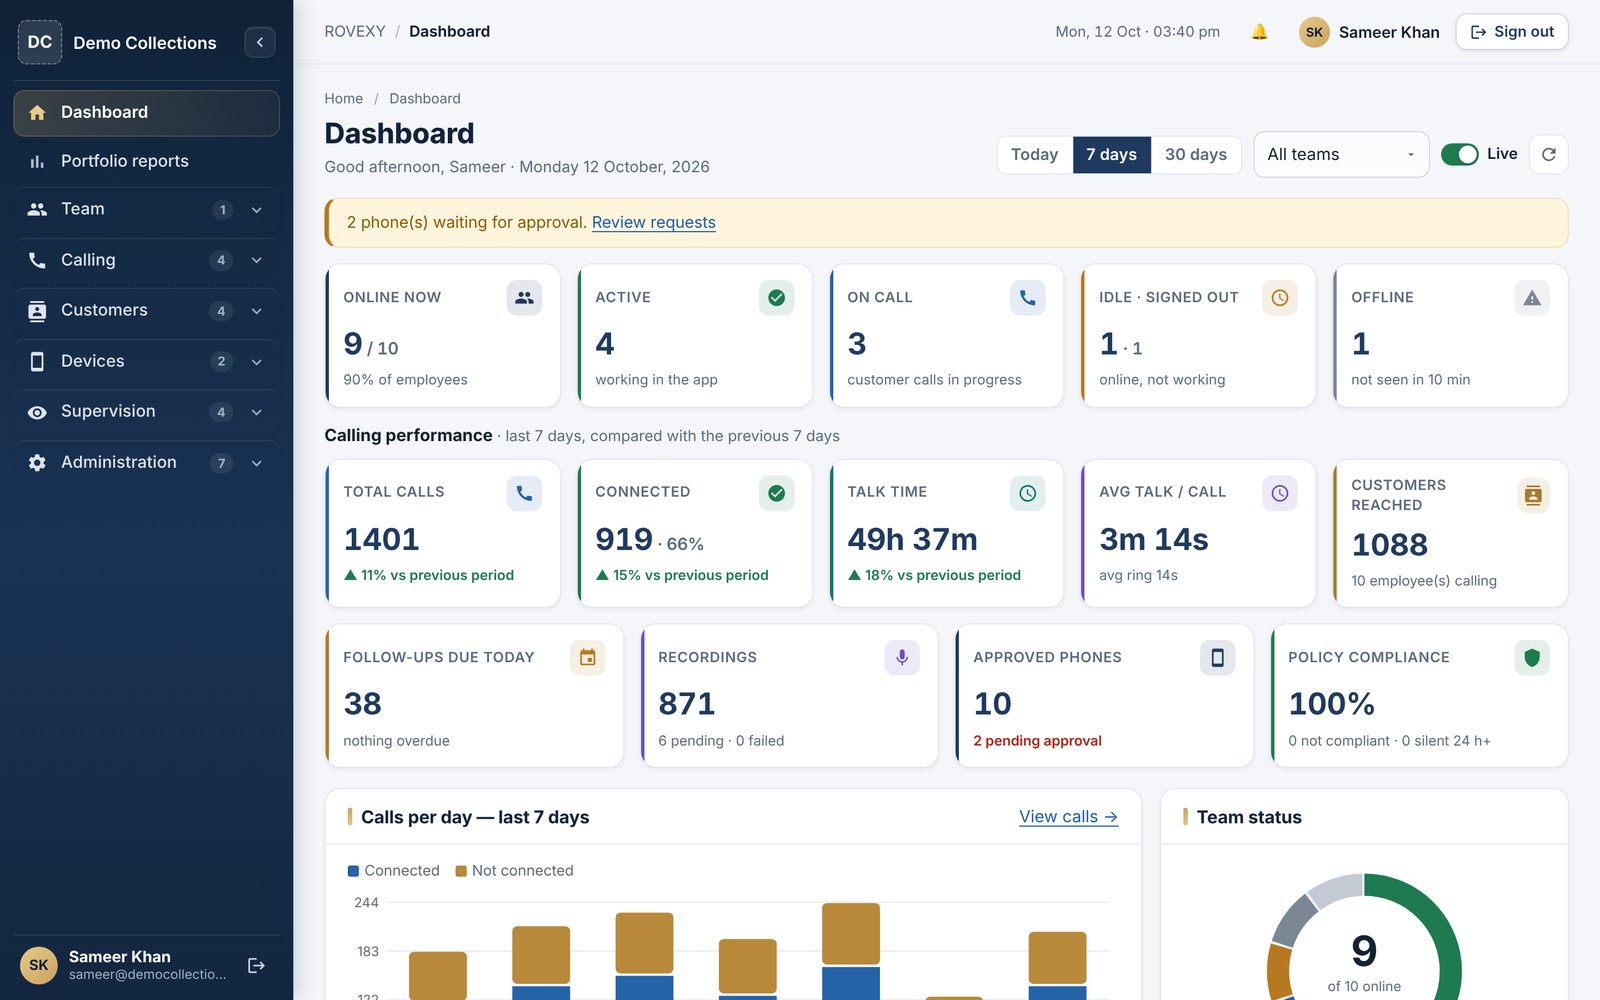
Task: Expand the Calling sidebar section
Action: point(146,260)
